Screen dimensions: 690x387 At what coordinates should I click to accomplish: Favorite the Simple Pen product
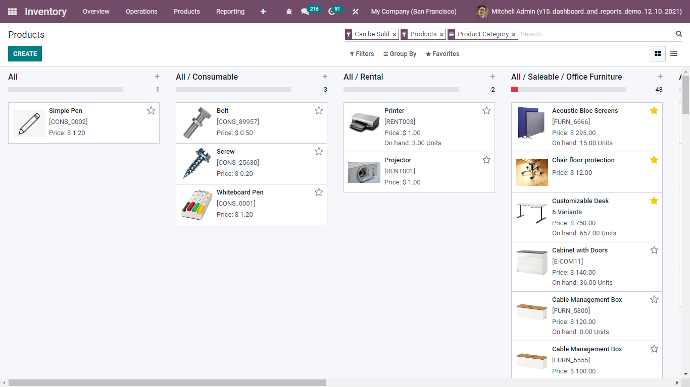tap(151, 111)
